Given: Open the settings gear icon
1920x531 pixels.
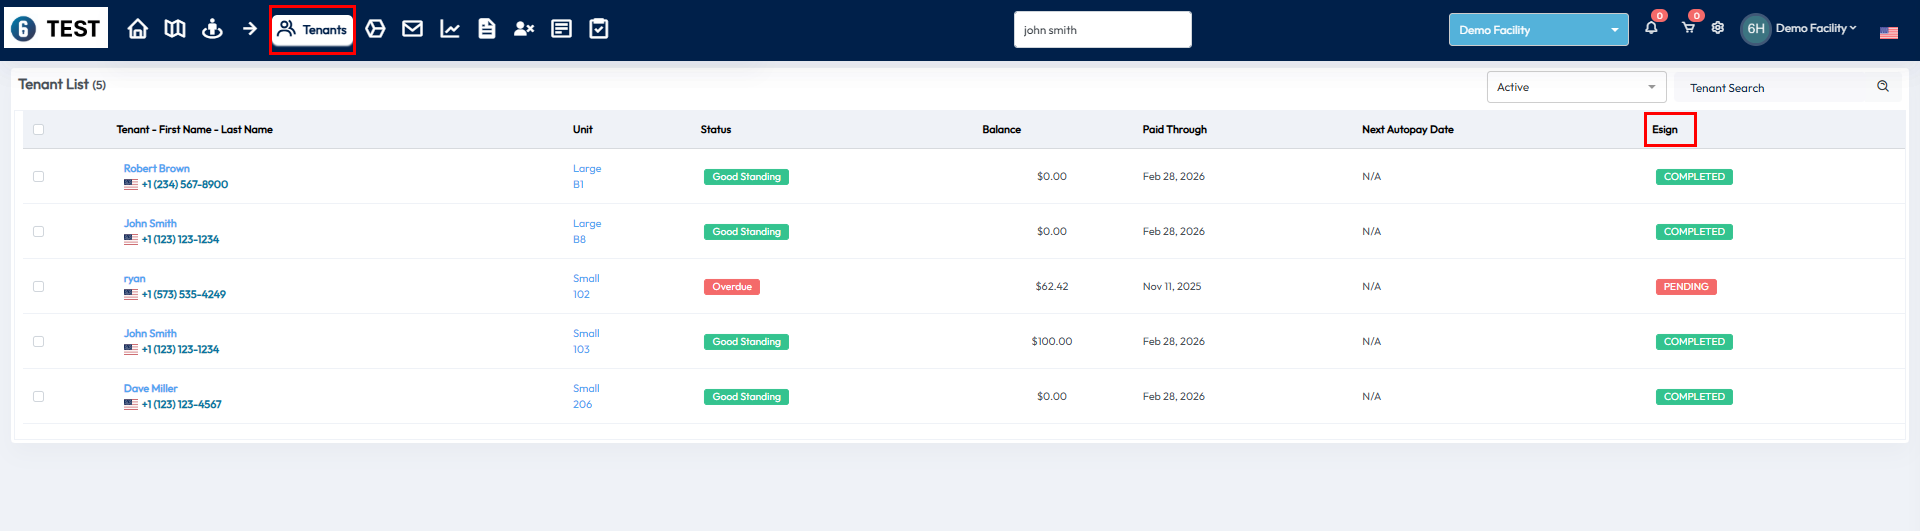Looking at the screenshot, I should point(1718,28).
